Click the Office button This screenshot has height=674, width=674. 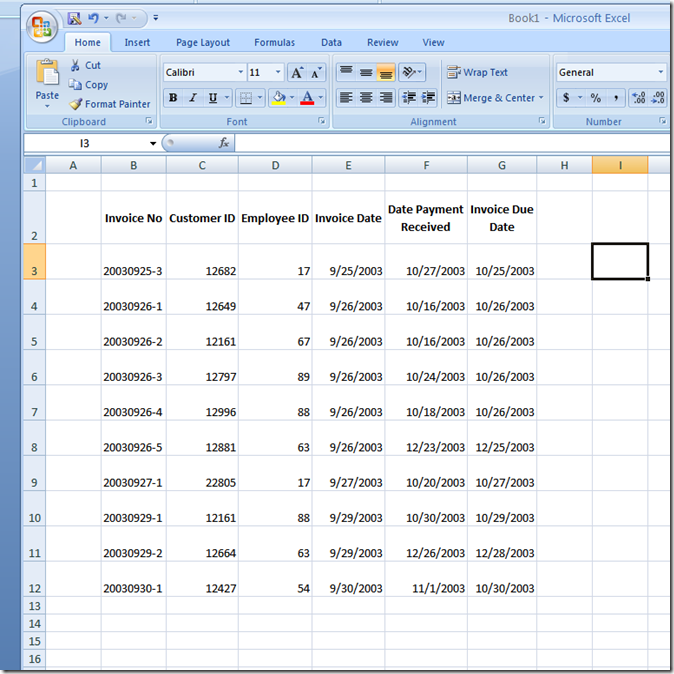pyautogui.click(x=42, y=28)
